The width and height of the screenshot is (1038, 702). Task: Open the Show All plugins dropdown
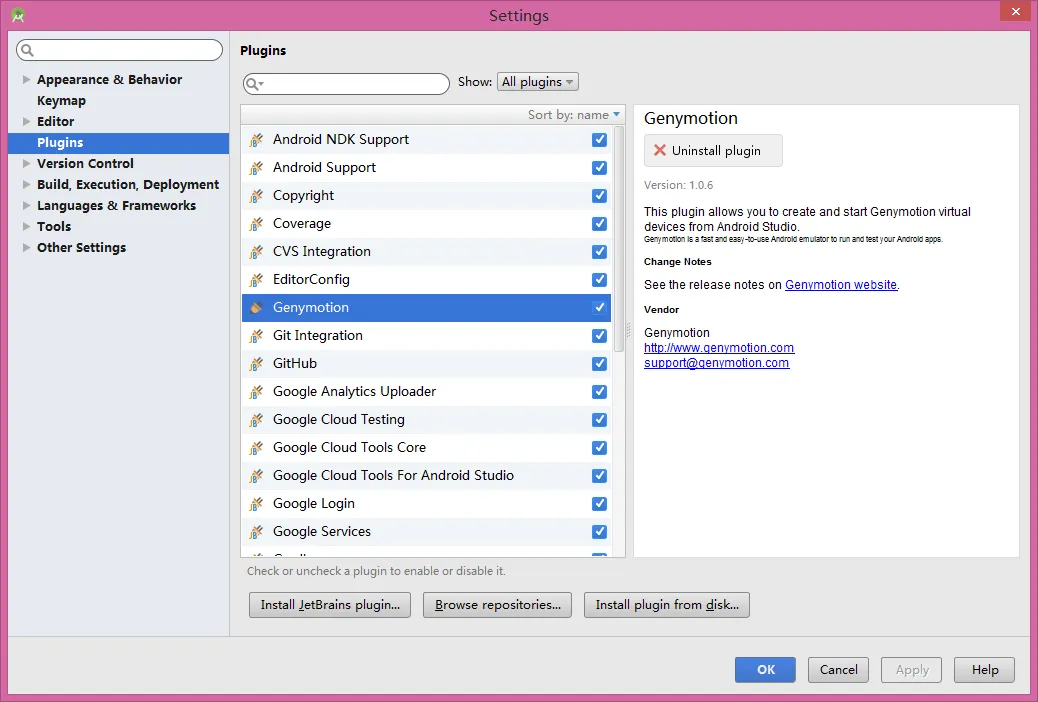click(x=538, y=81)
